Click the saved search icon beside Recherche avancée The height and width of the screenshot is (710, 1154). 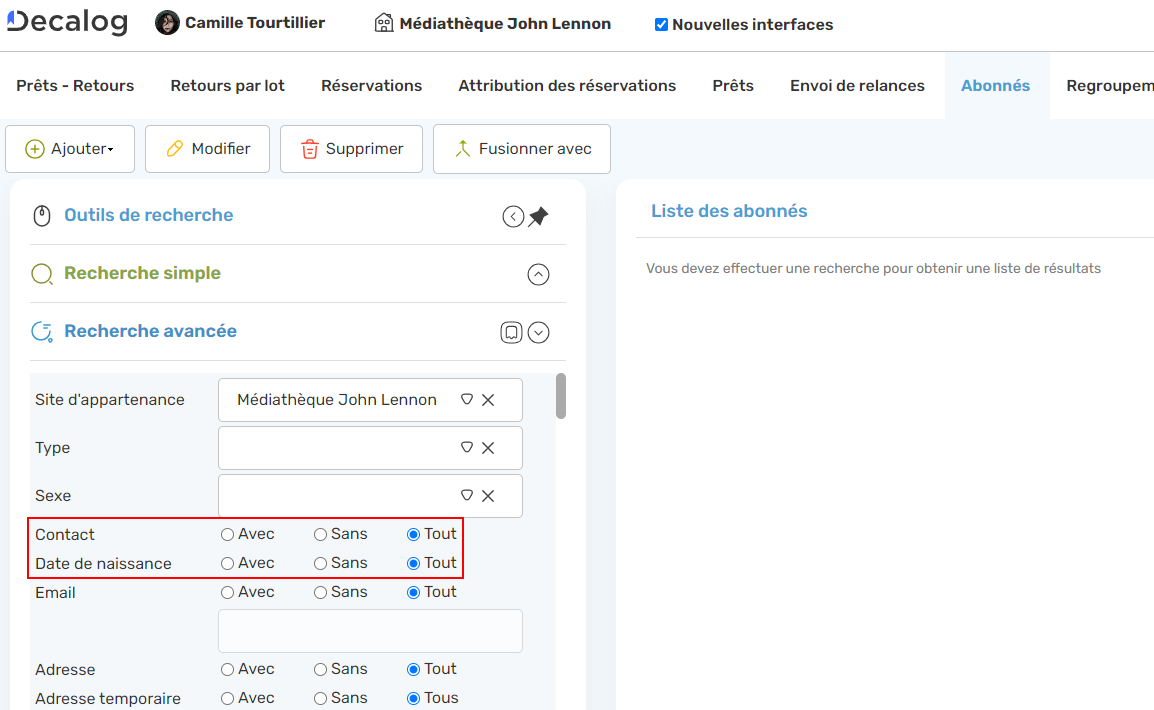point(511,332)
